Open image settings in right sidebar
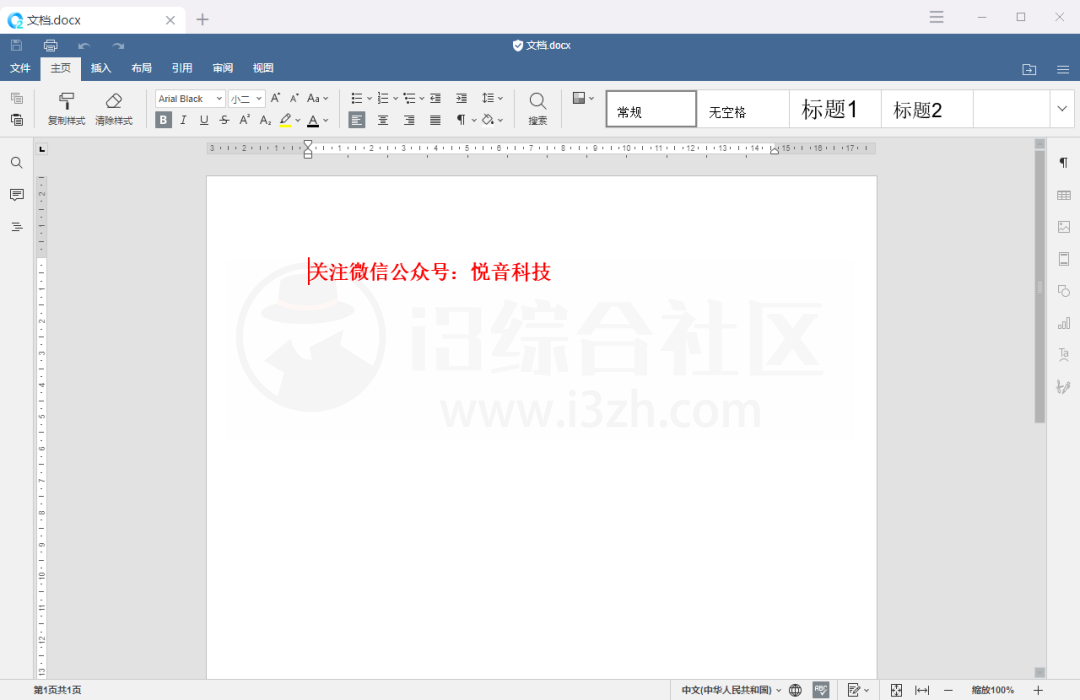The height and width of the screenshot is (700, 1080). pos(1063,227)
